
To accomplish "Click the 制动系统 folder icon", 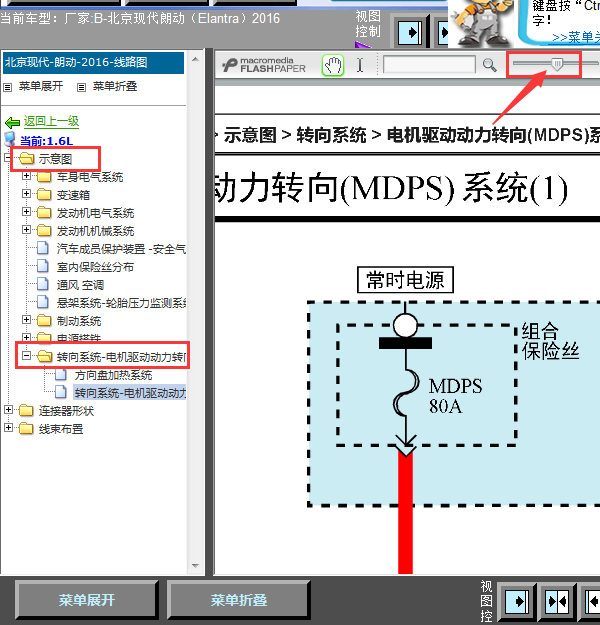I will [44, 320].
